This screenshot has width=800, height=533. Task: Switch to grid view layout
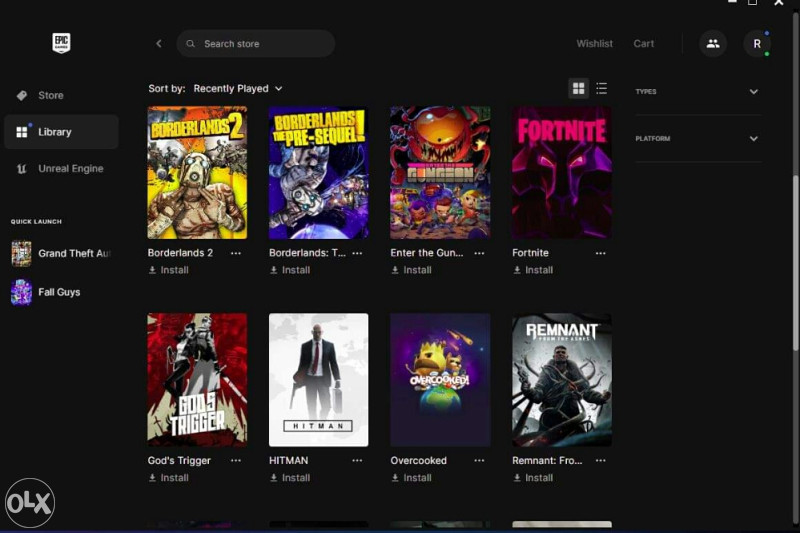(x=578, y=89)
